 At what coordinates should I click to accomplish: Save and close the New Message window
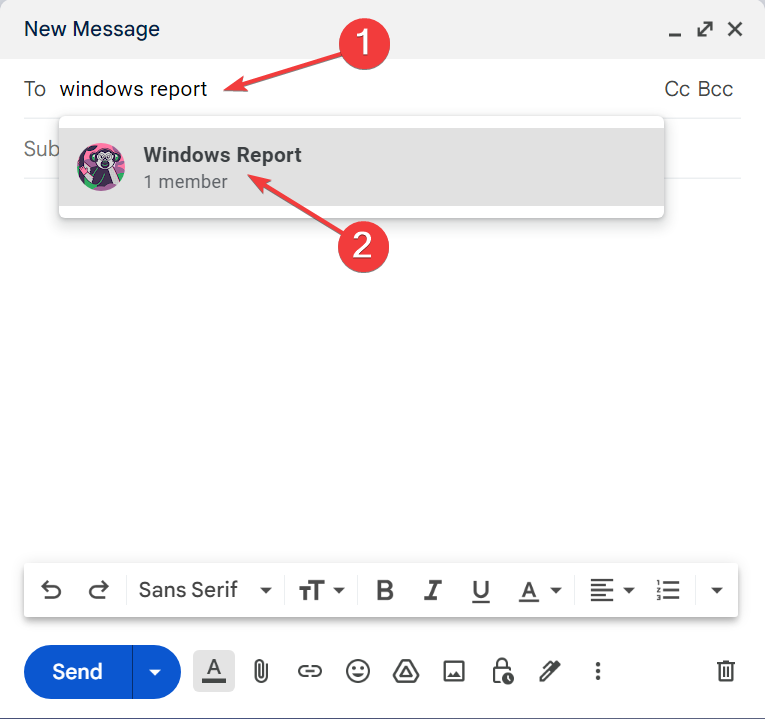point(735,29)
